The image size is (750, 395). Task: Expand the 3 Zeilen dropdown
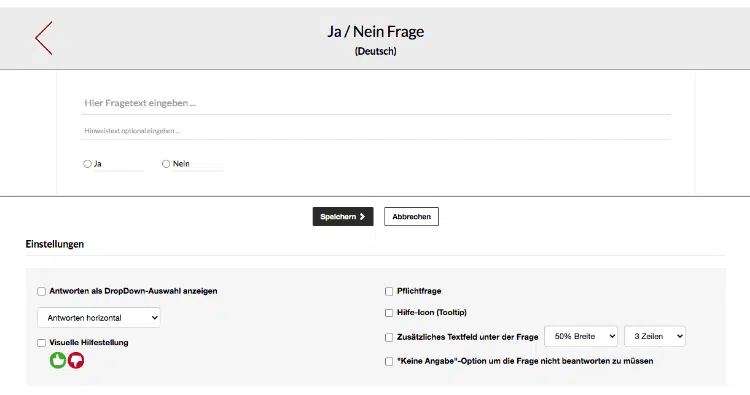pyautogui.click(x=655, y=337)
